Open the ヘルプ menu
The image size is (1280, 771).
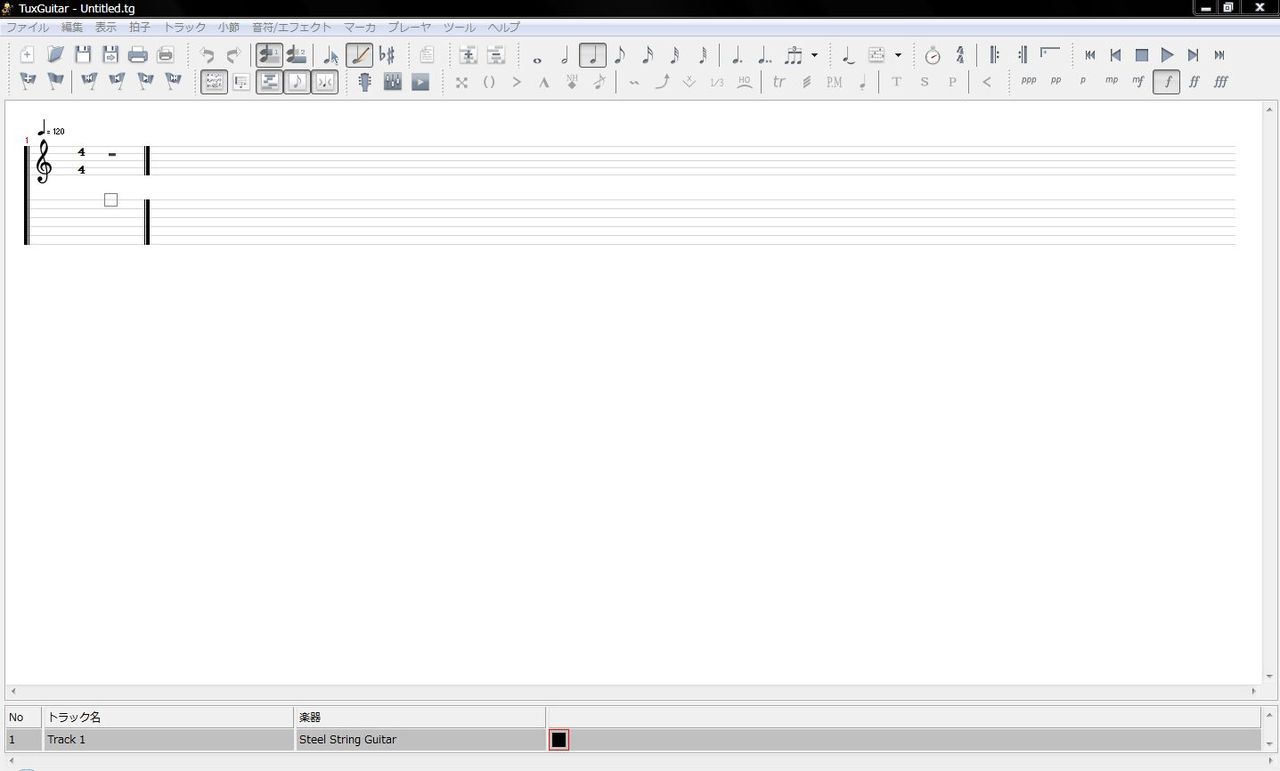click(x=503, y=27)
